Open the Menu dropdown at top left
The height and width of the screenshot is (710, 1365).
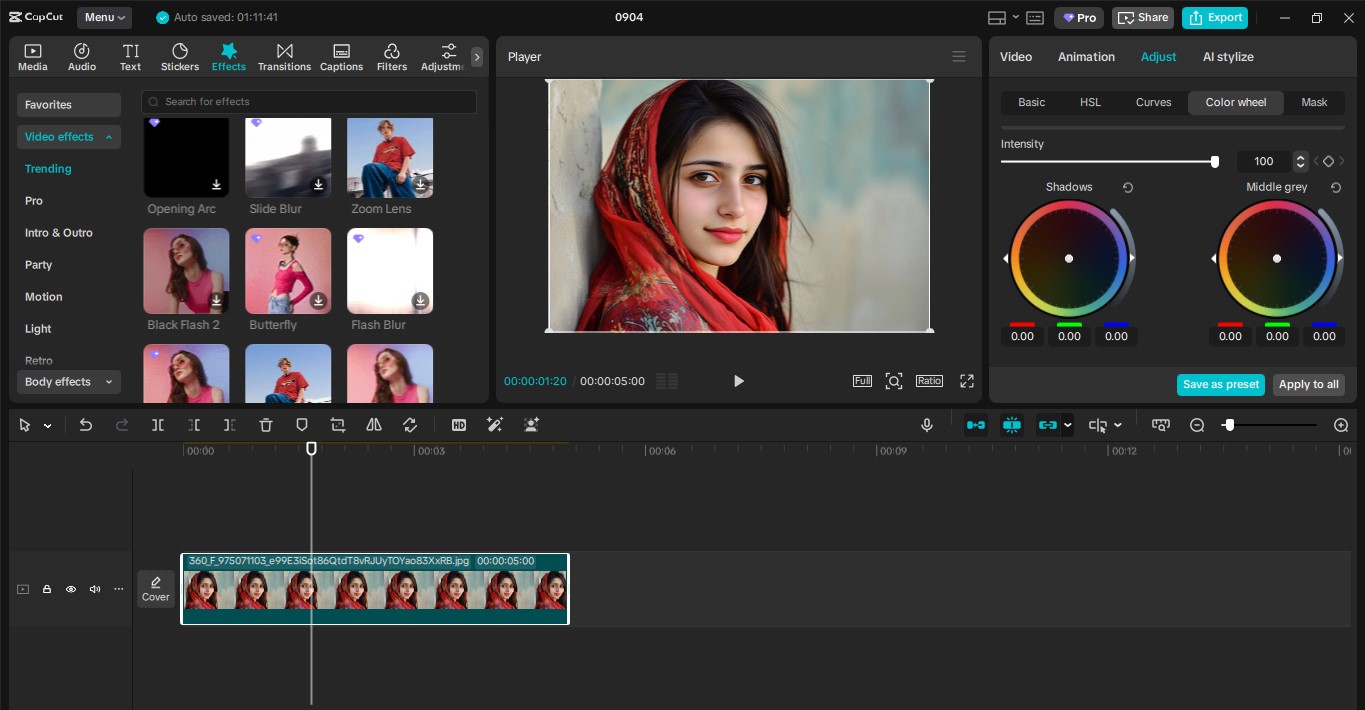[104, 17]
